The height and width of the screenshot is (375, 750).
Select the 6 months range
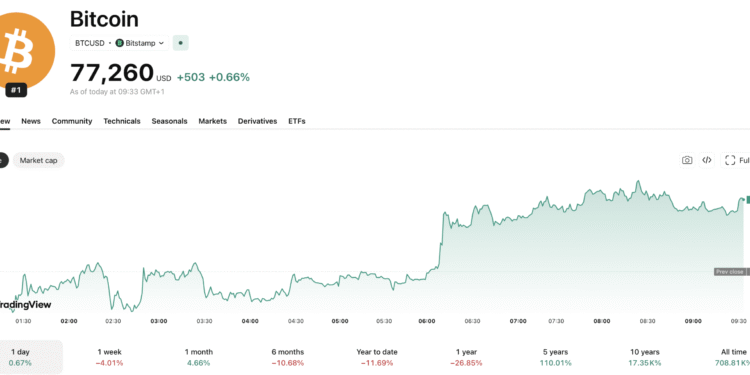click(x=287, y=357)
